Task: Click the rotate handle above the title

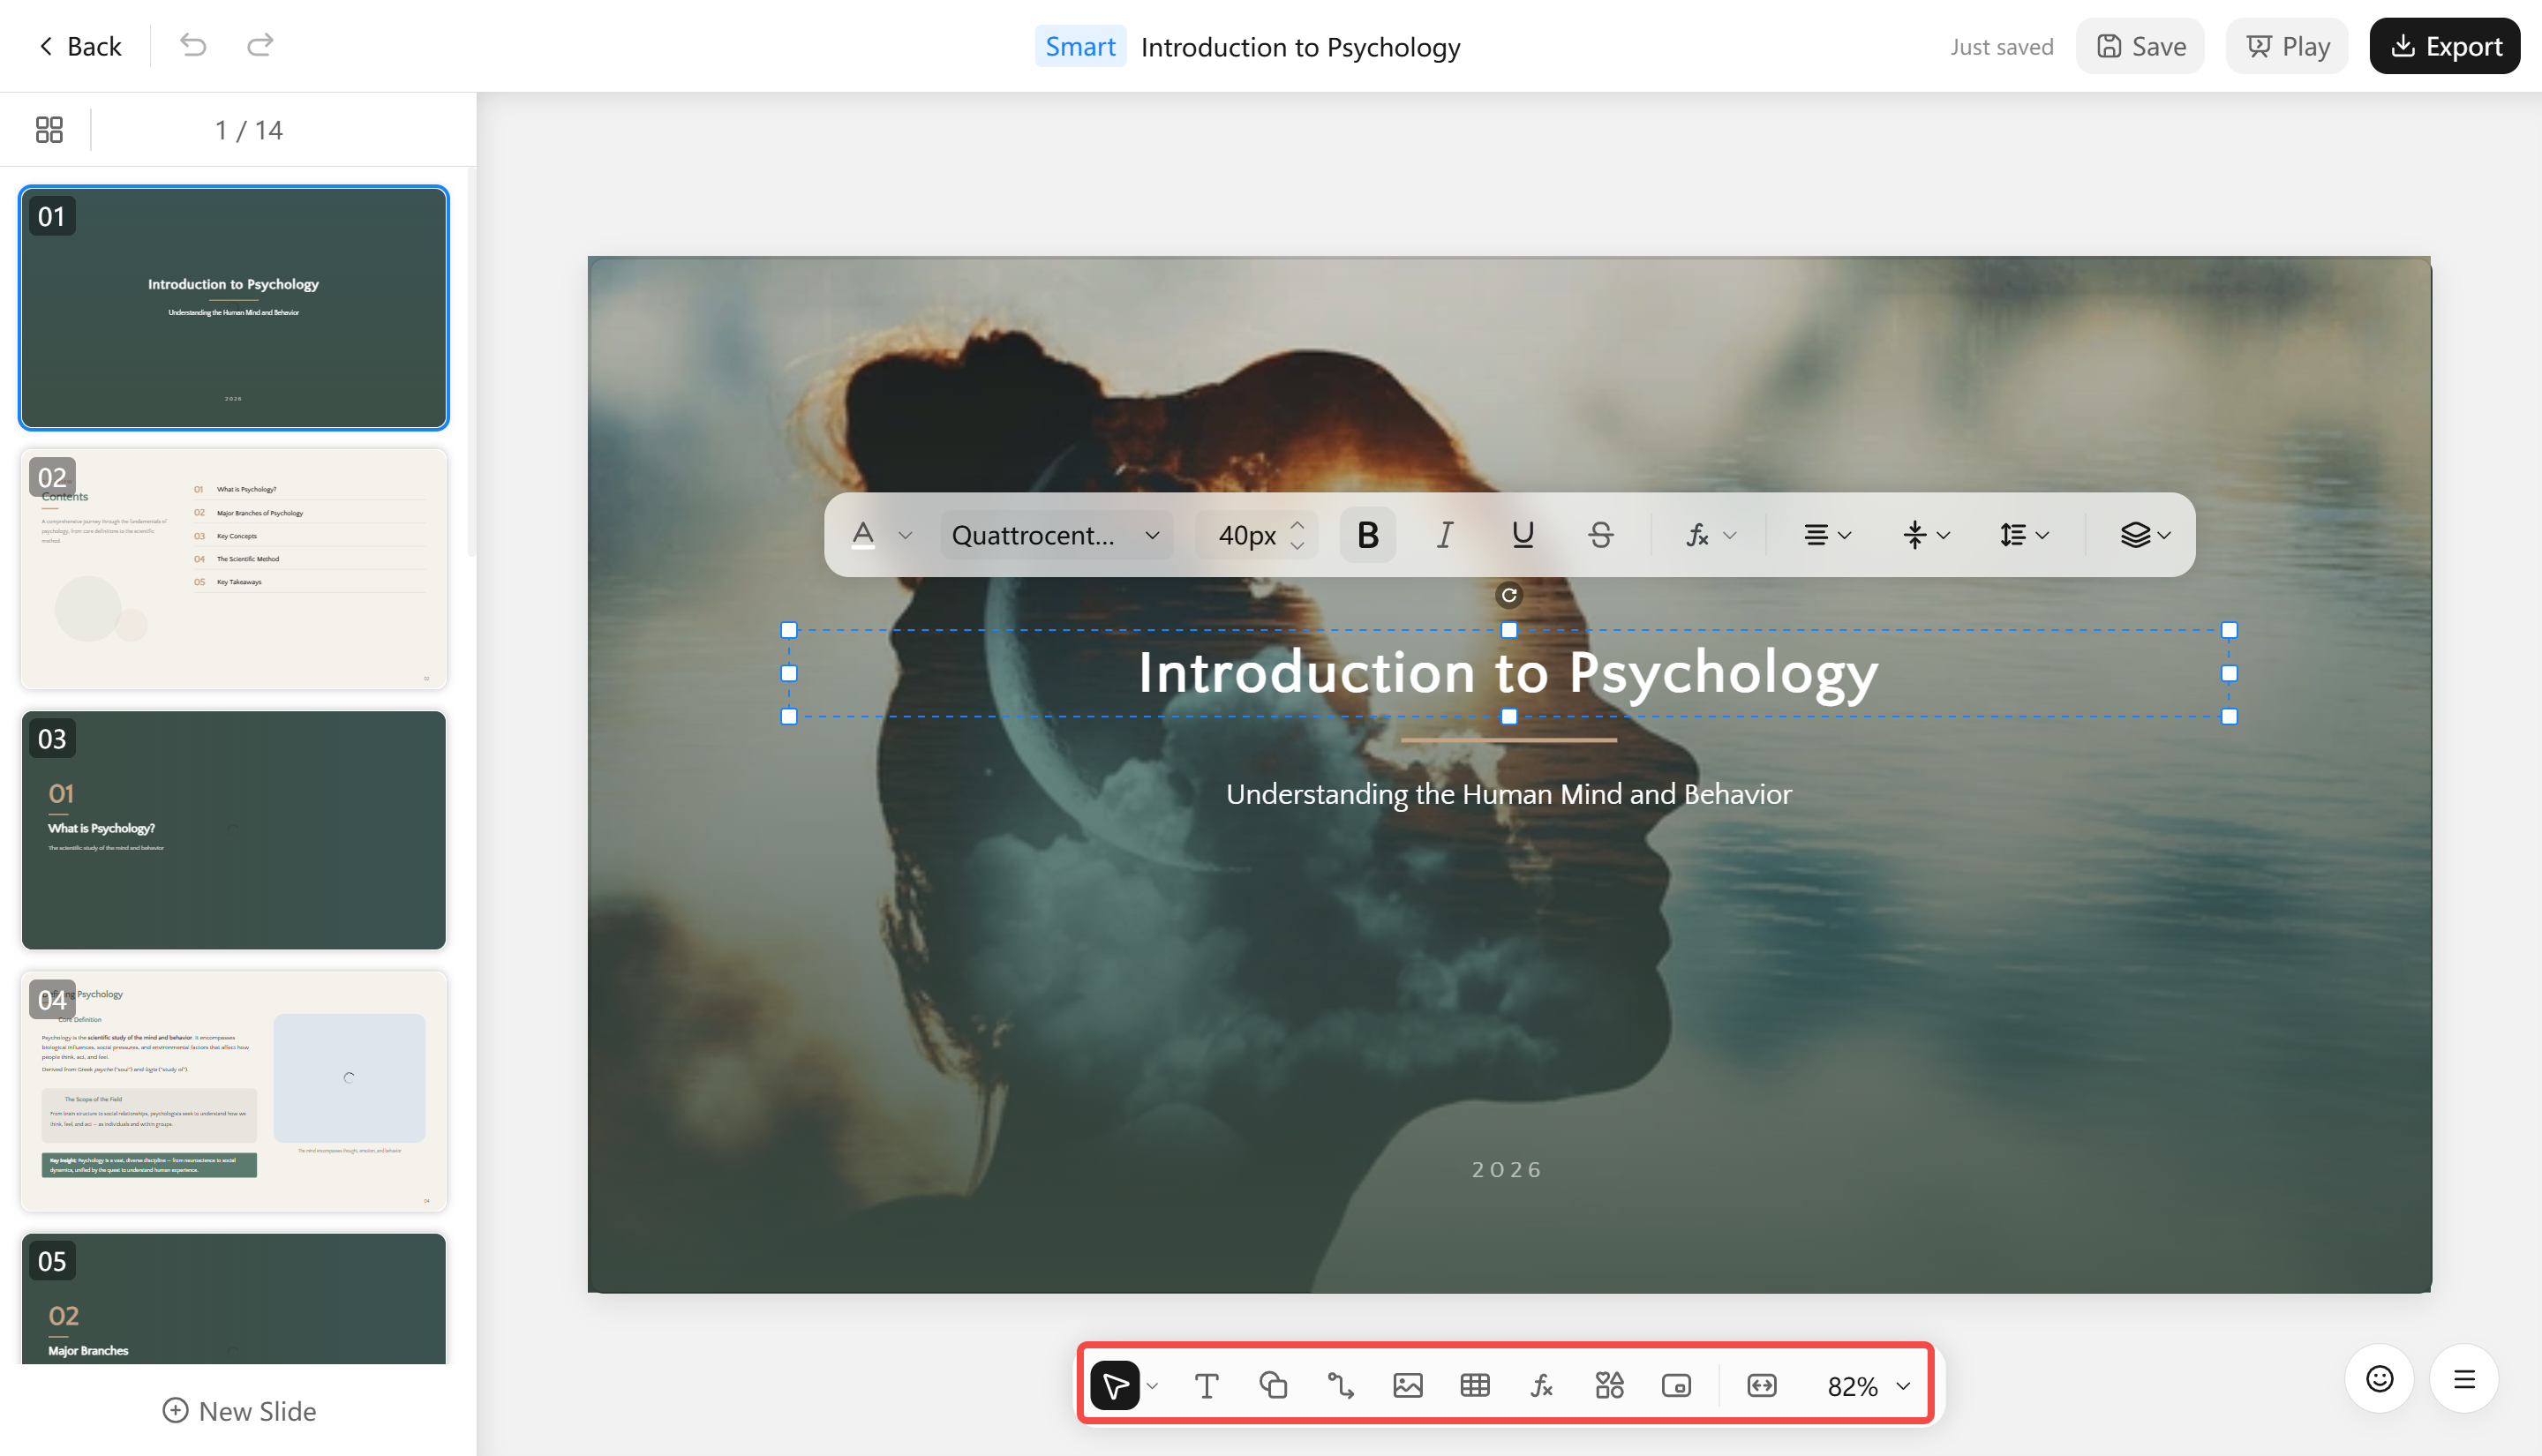Action: (x=1509, y=595)
